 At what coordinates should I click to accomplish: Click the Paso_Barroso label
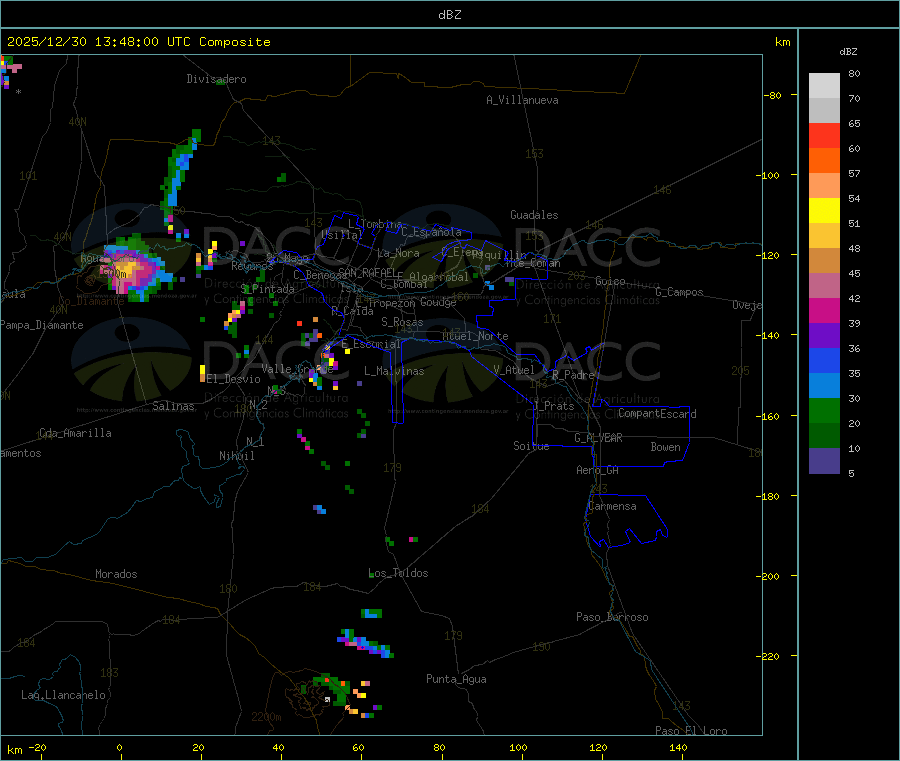[612, 617]
